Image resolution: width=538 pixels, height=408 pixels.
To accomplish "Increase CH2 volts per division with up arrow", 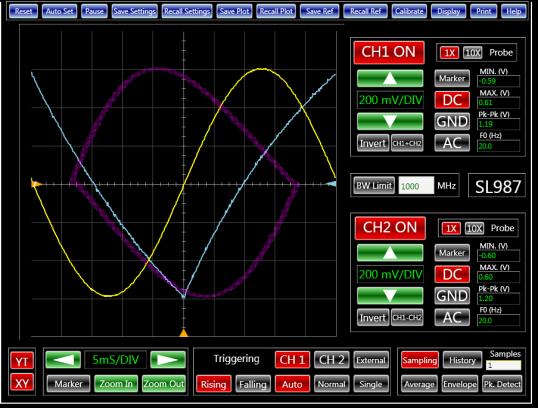I will [x=390, y=253].
